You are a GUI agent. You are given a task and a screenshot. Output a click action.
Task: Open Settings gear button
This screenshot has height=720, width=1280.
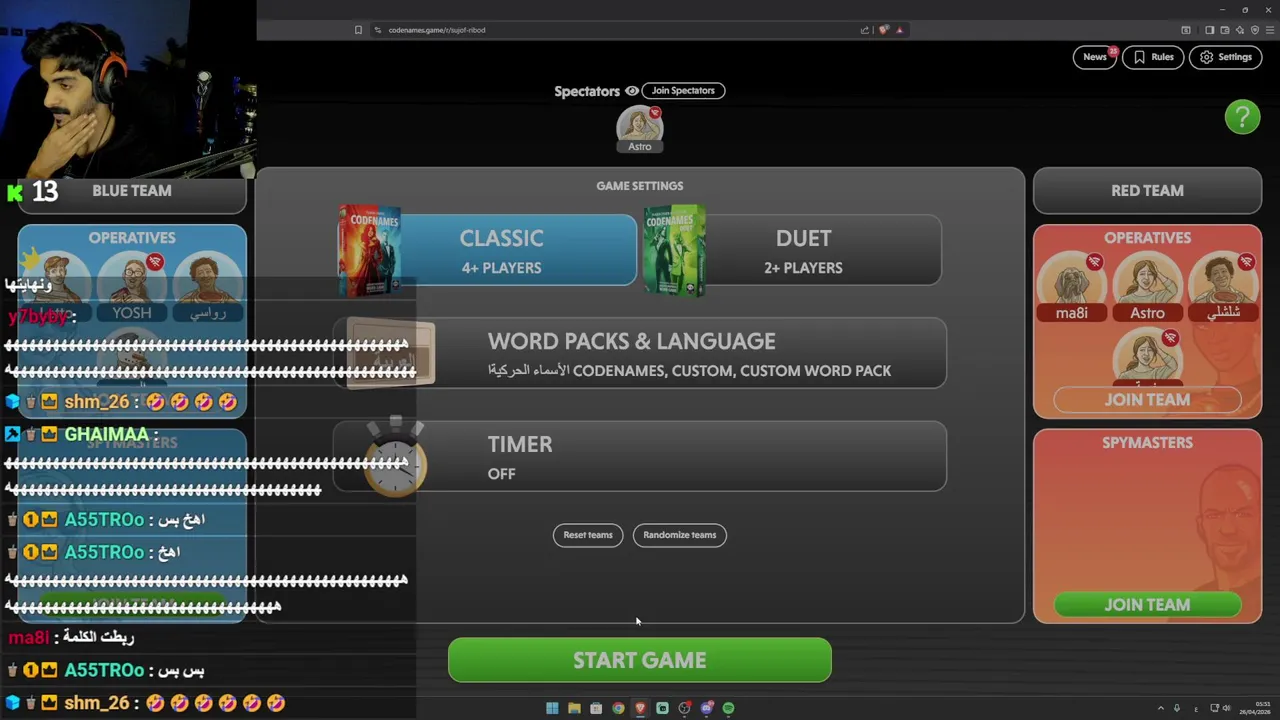pyautogui.click(x=1225, y=57)
